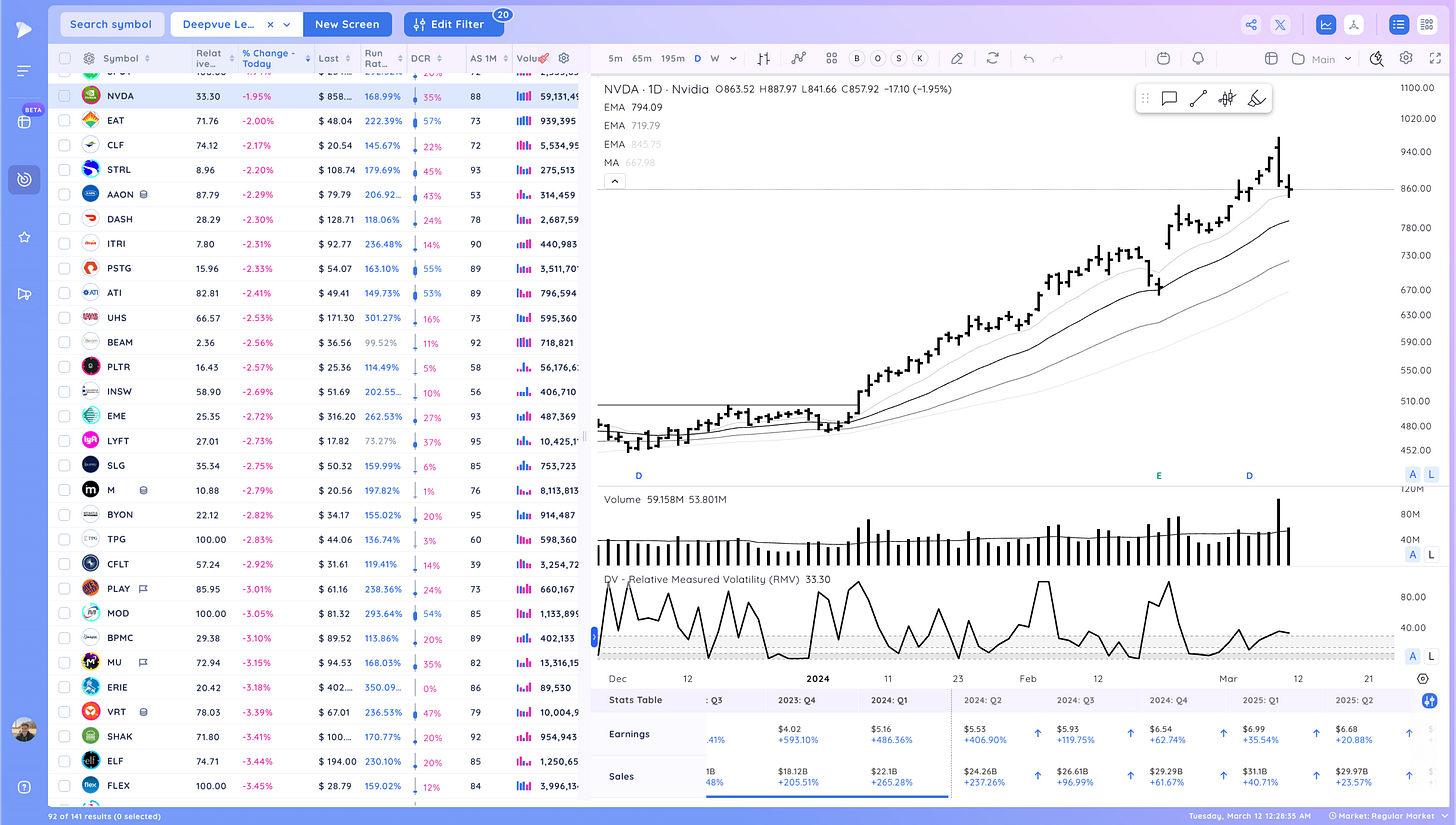Open the sidebar hamburger menu
The width and height of the screenshot is (1456, 825).
click(x=24, y=71)
